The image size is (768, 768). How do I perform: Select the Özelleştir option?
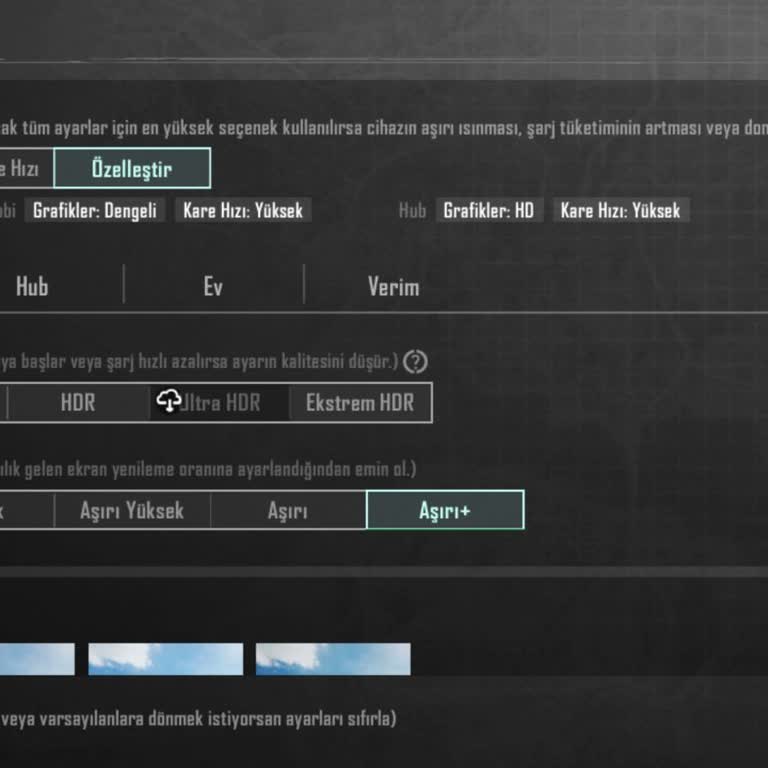point(132,168)
